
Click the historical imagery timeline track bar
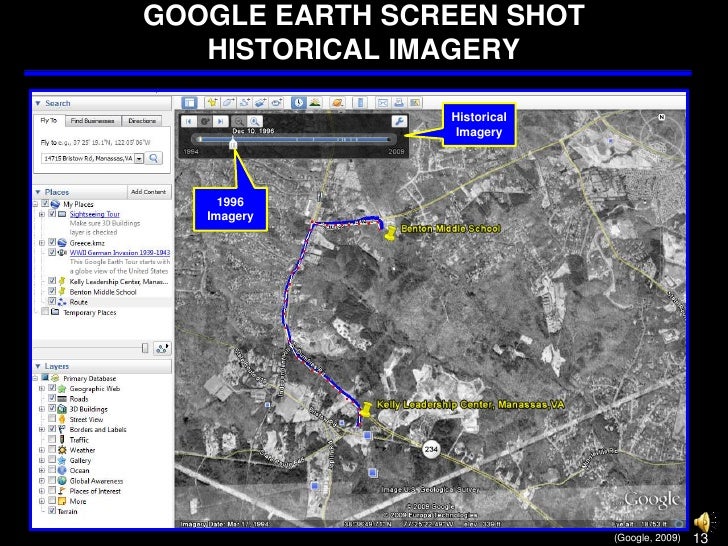click(x=294, y=139)
